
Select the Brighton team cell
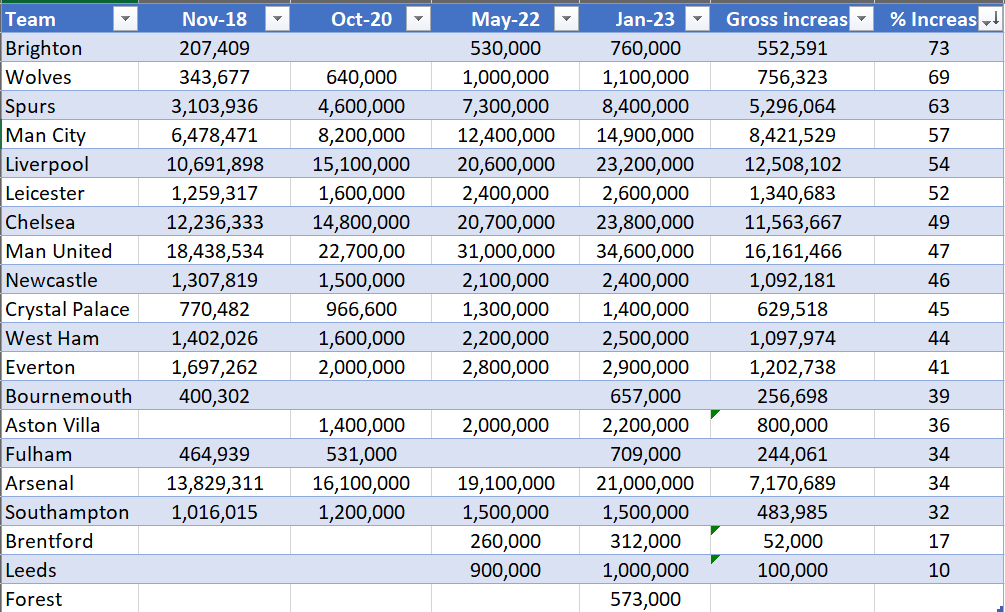click(x=70, y=48)
